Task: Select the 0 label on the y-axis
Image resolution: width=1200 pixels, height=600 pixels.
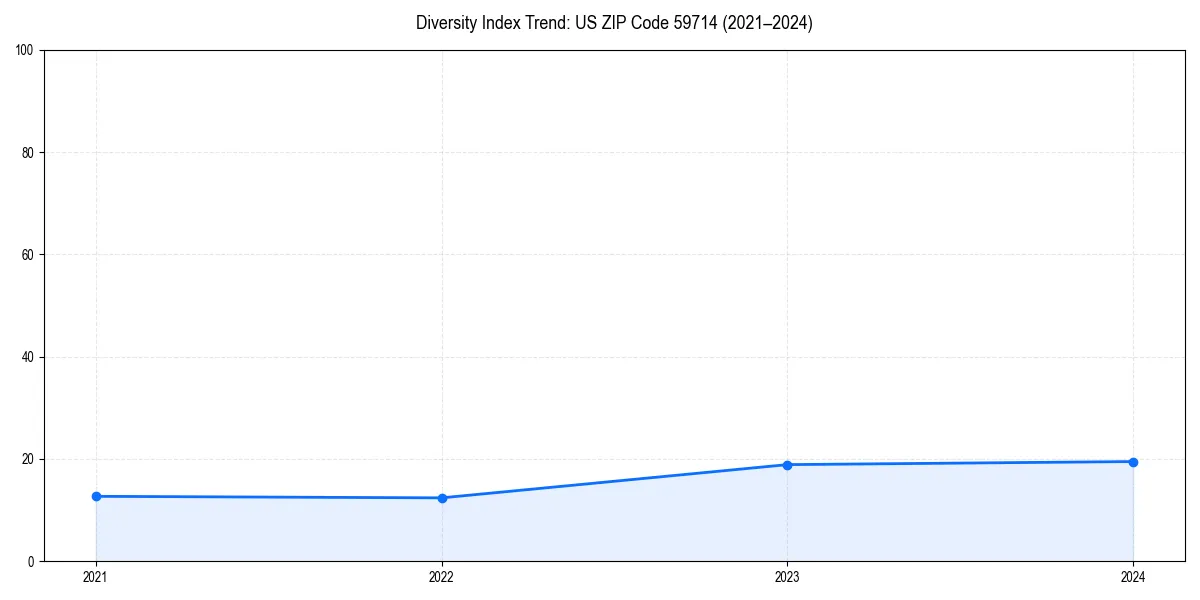Action: [x=33, y=559]
